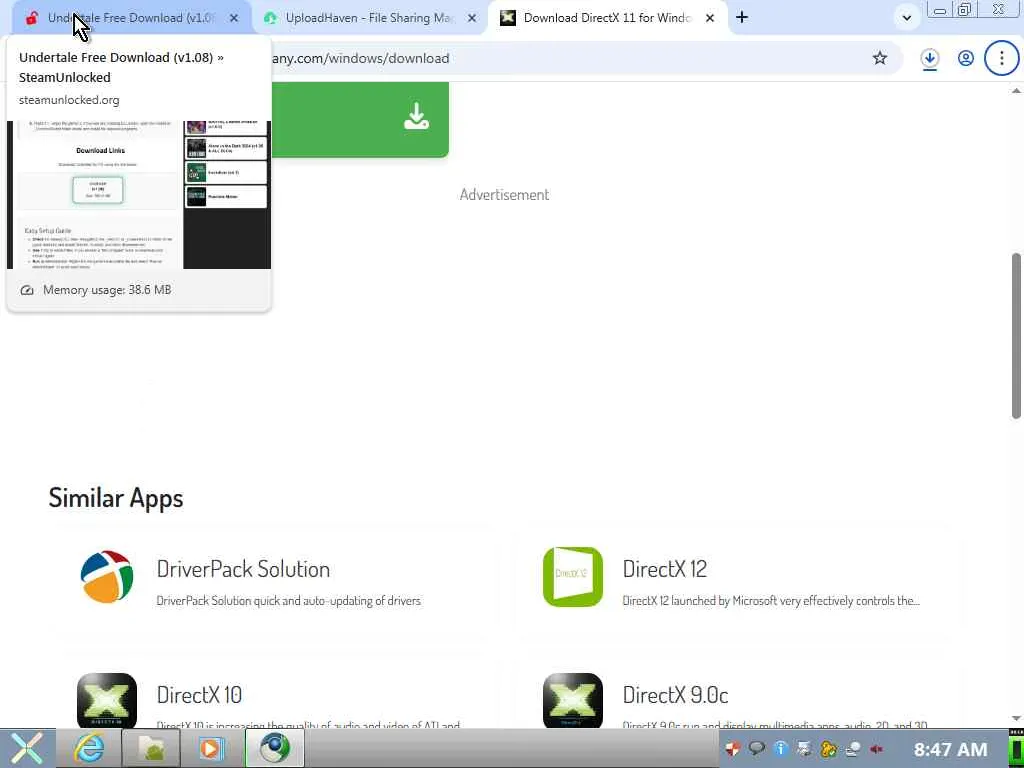Screen dimensions: 1024x768
Task: Click the DirectX 9.0c logo icon
Action: tap(573, 701)
